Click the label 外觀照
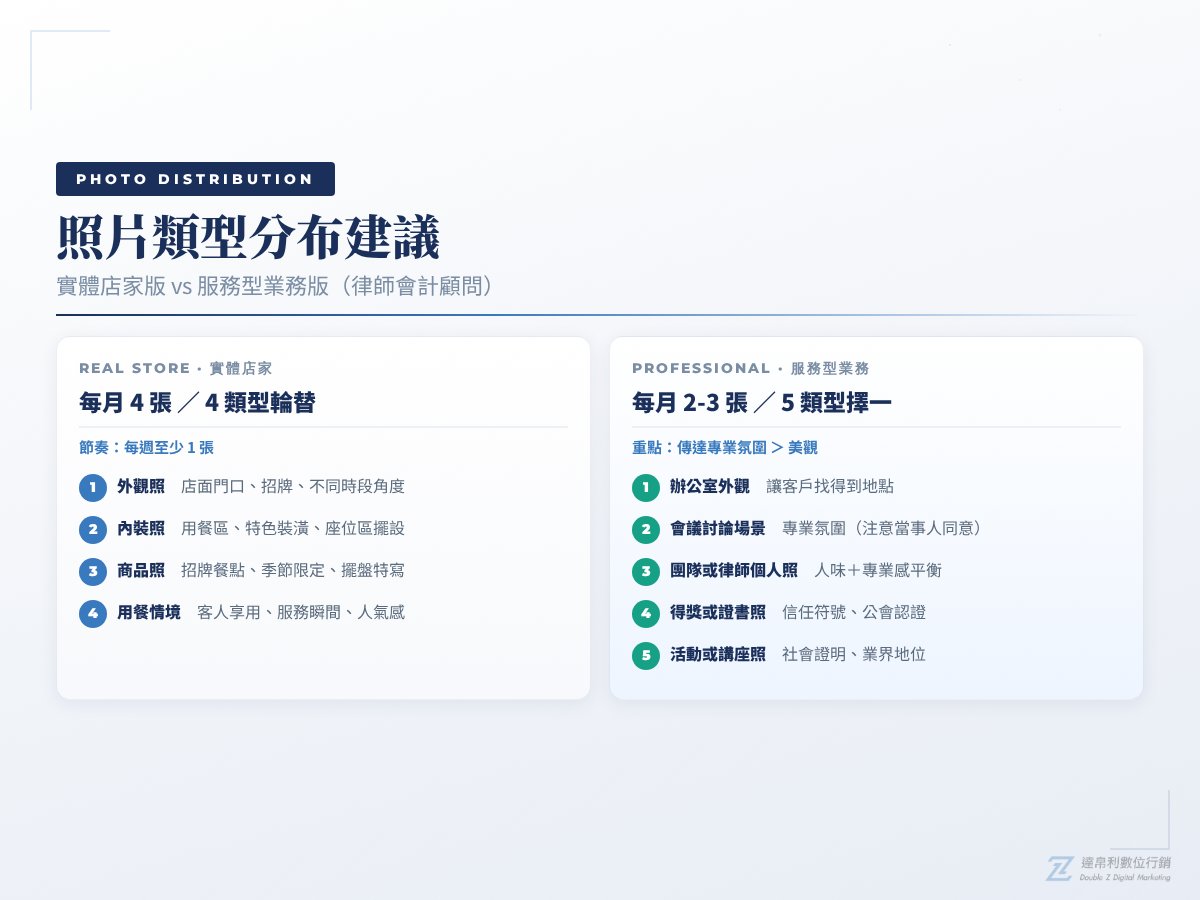Viewport: 1200px width, 900px height. tap(141, 487)
